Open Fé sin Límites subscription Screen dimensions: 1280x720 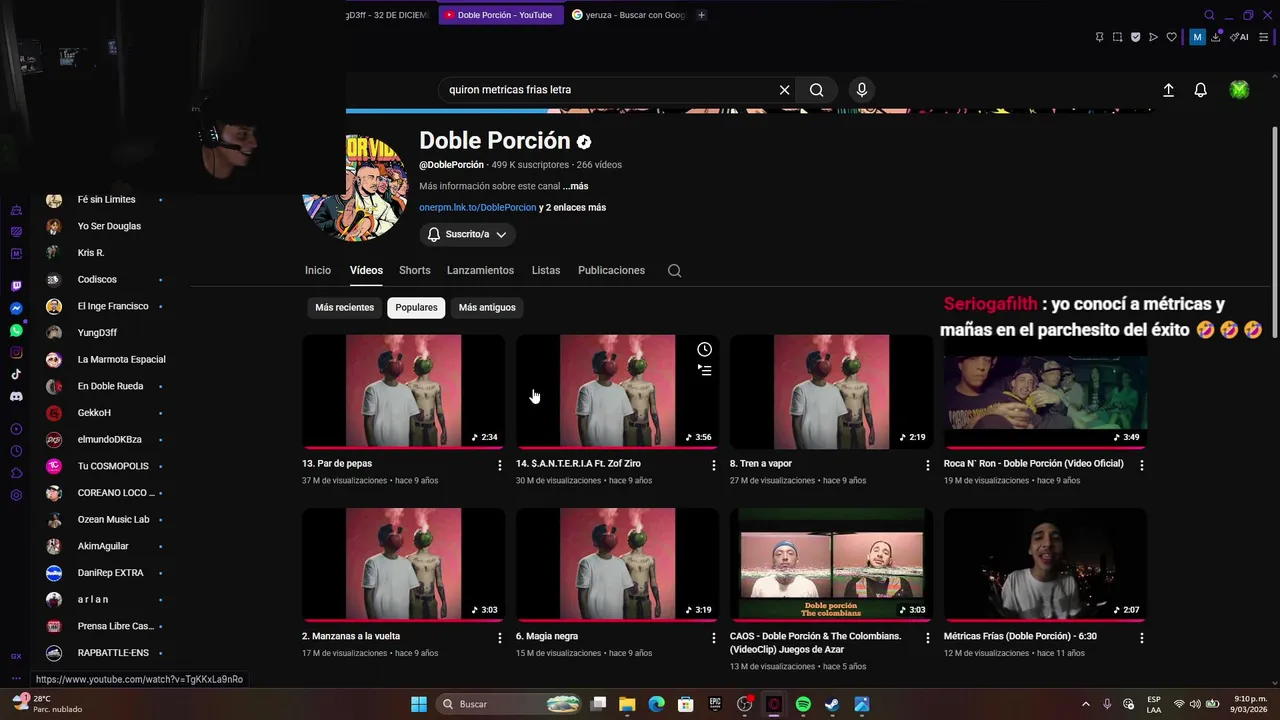pos(105,200)
